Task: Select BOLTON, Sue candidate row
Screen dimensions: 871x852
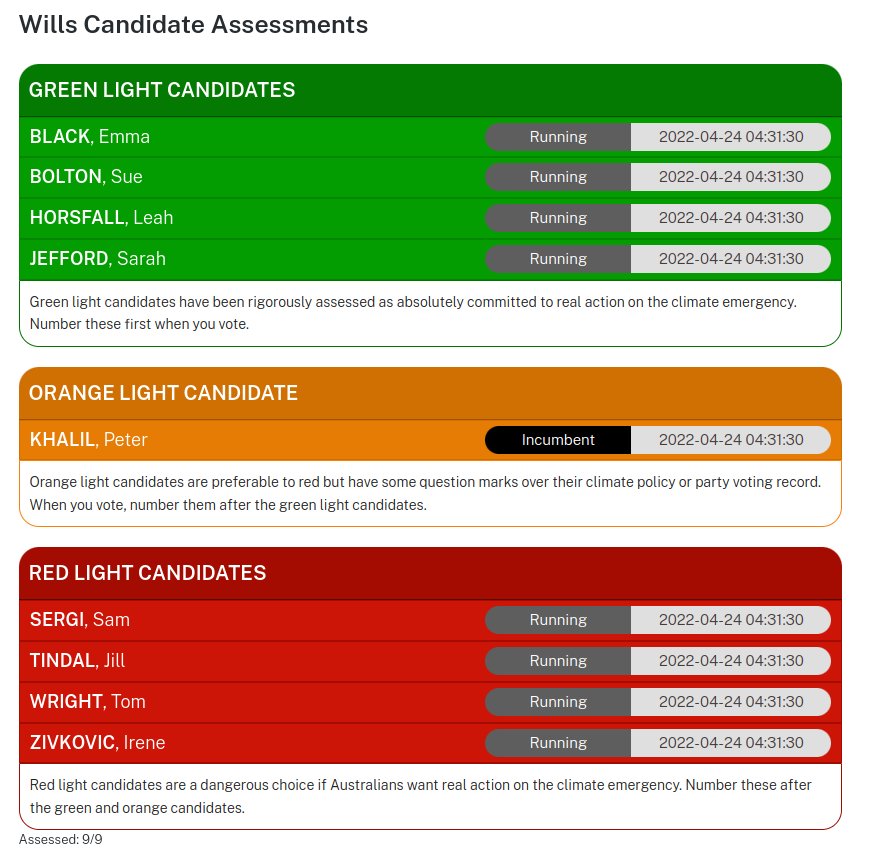Action: (86, 177)
